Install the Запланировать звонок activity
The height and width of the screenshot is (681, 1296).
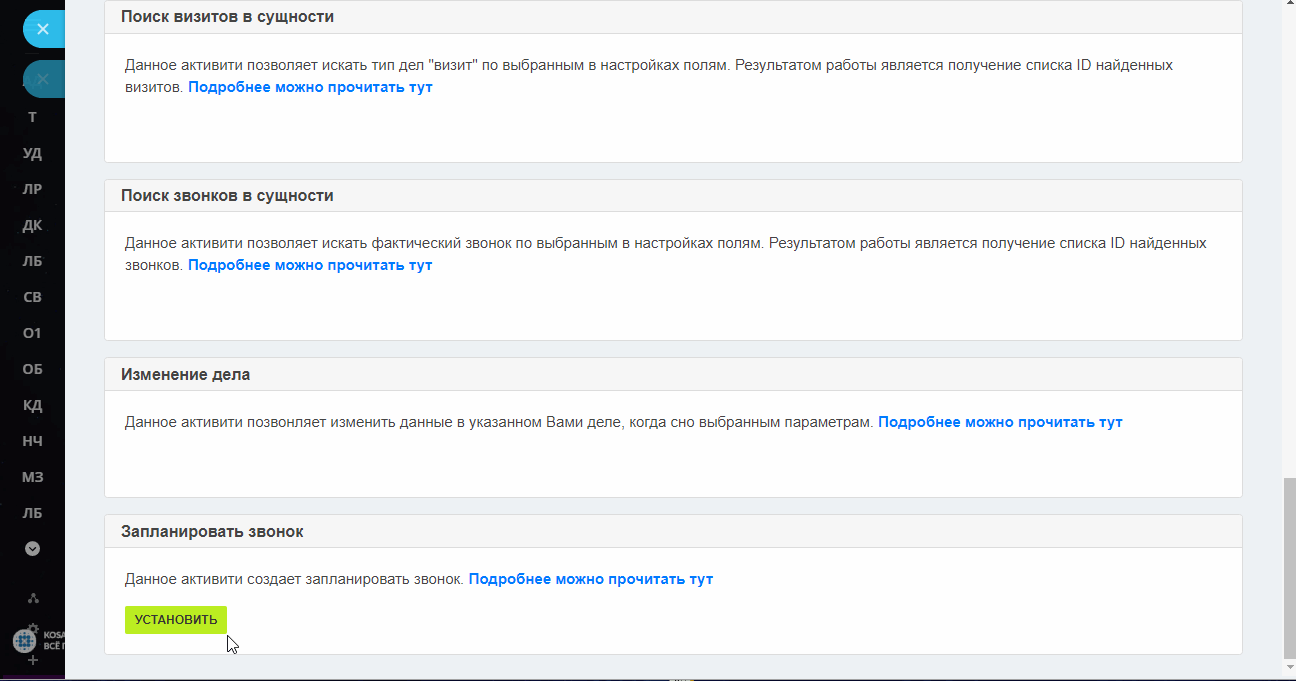point(176,619)
